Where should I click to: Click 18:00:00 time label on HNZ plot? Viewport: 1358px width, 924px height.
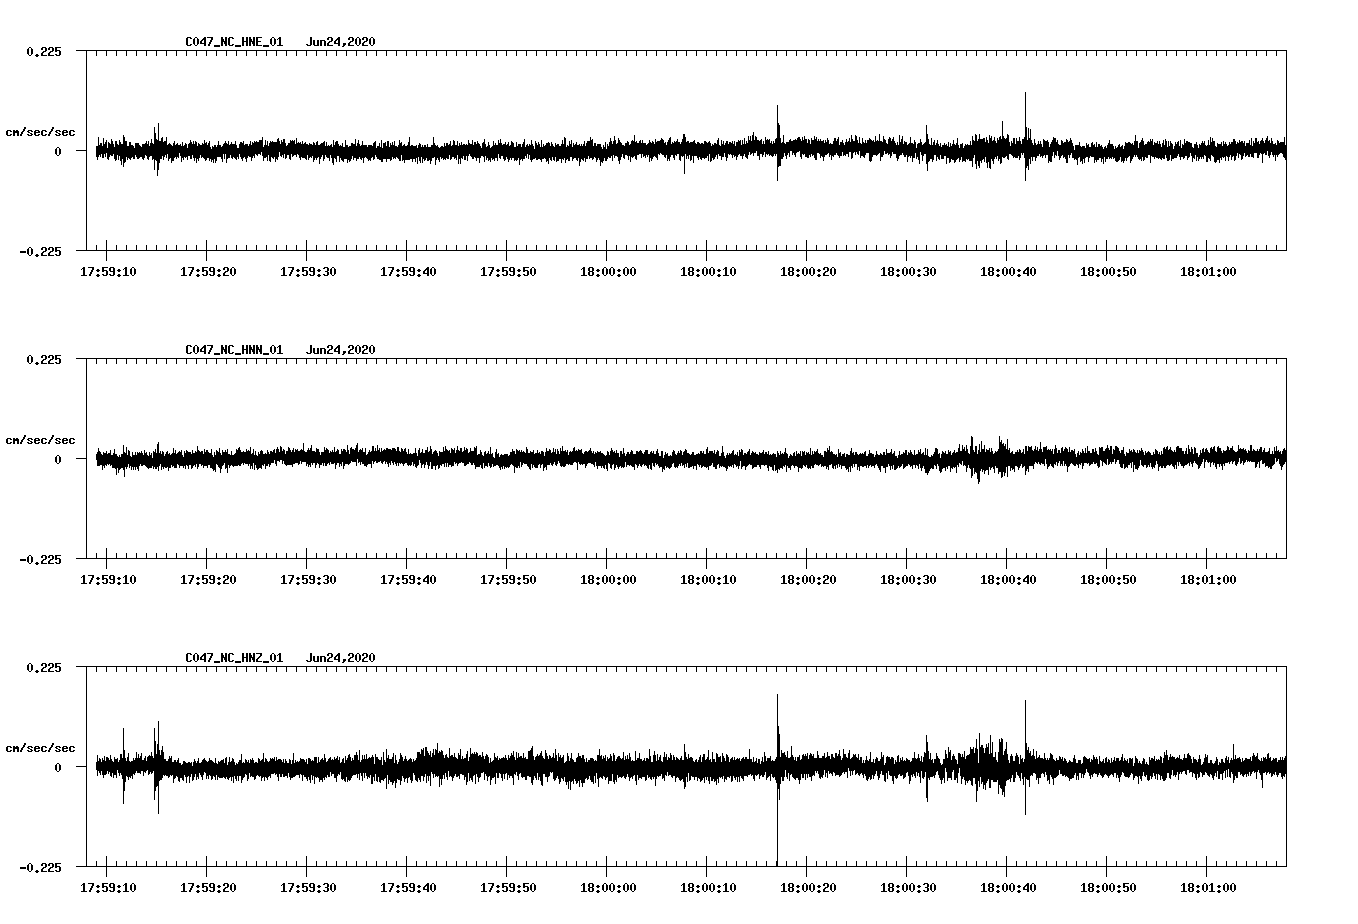tap(608, 888)
